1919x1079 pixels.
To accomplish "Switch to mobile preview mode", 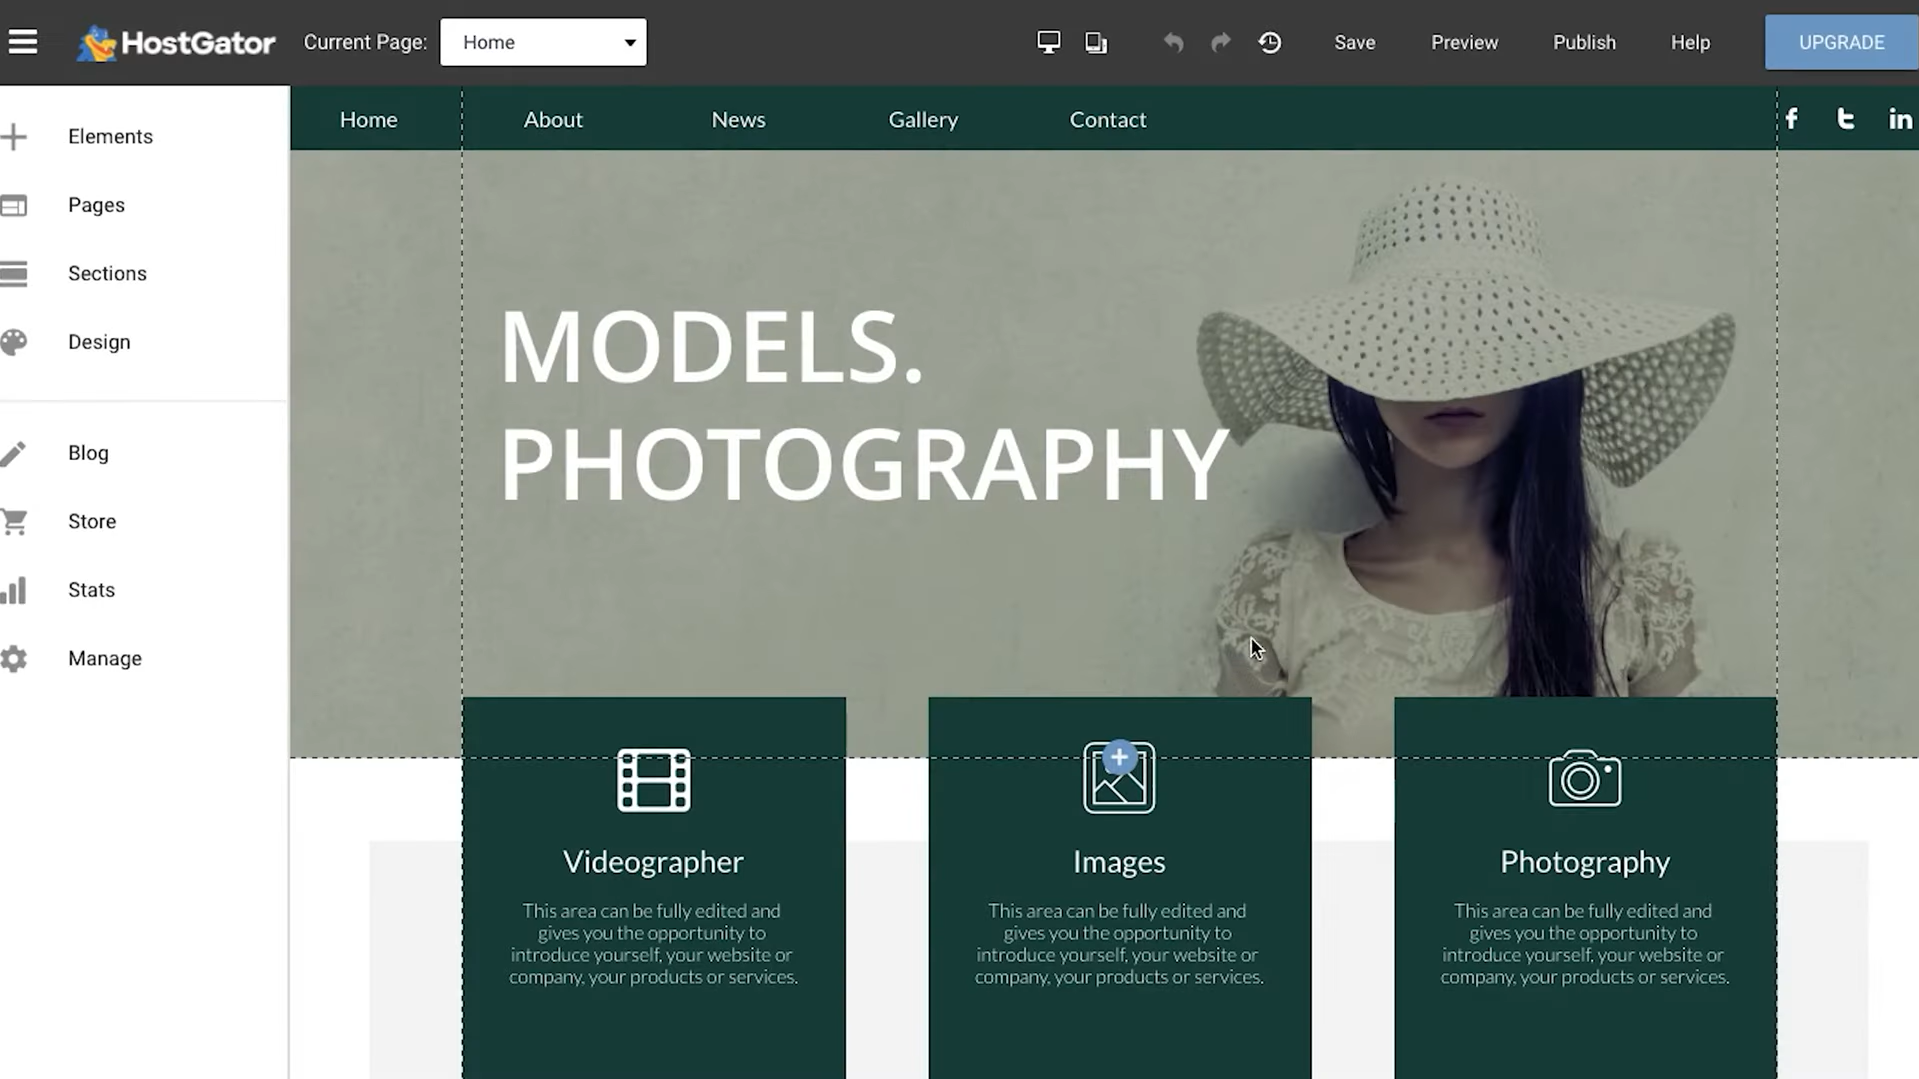I will coord(1095,42).
